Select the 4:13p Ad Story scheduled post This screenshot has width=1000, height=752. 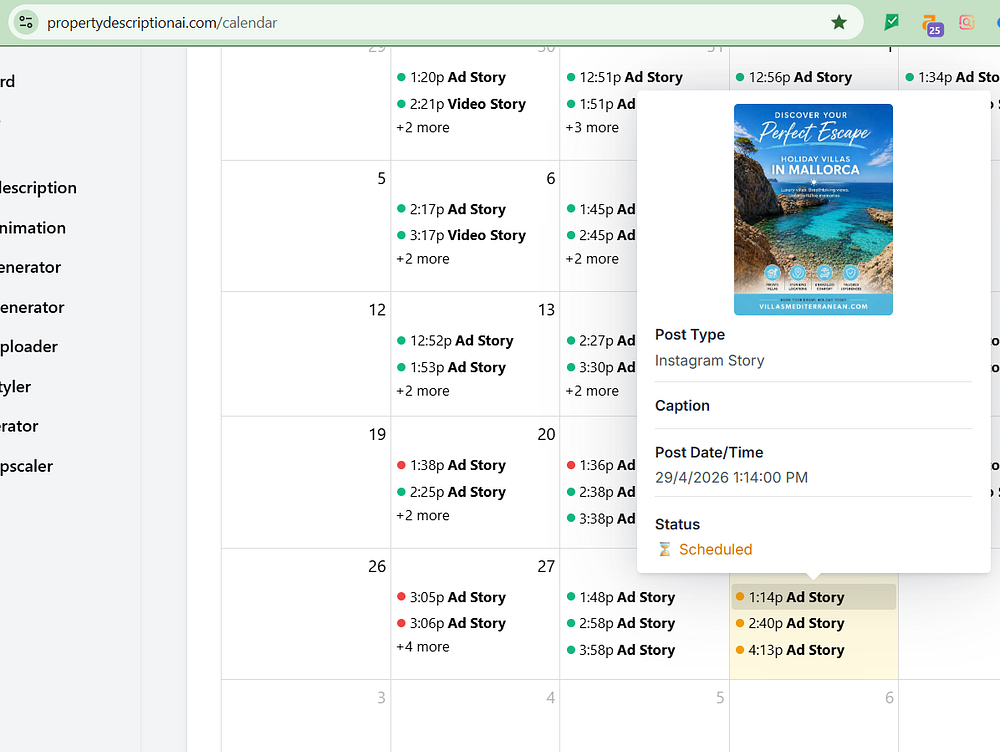(x=796, y=650)
